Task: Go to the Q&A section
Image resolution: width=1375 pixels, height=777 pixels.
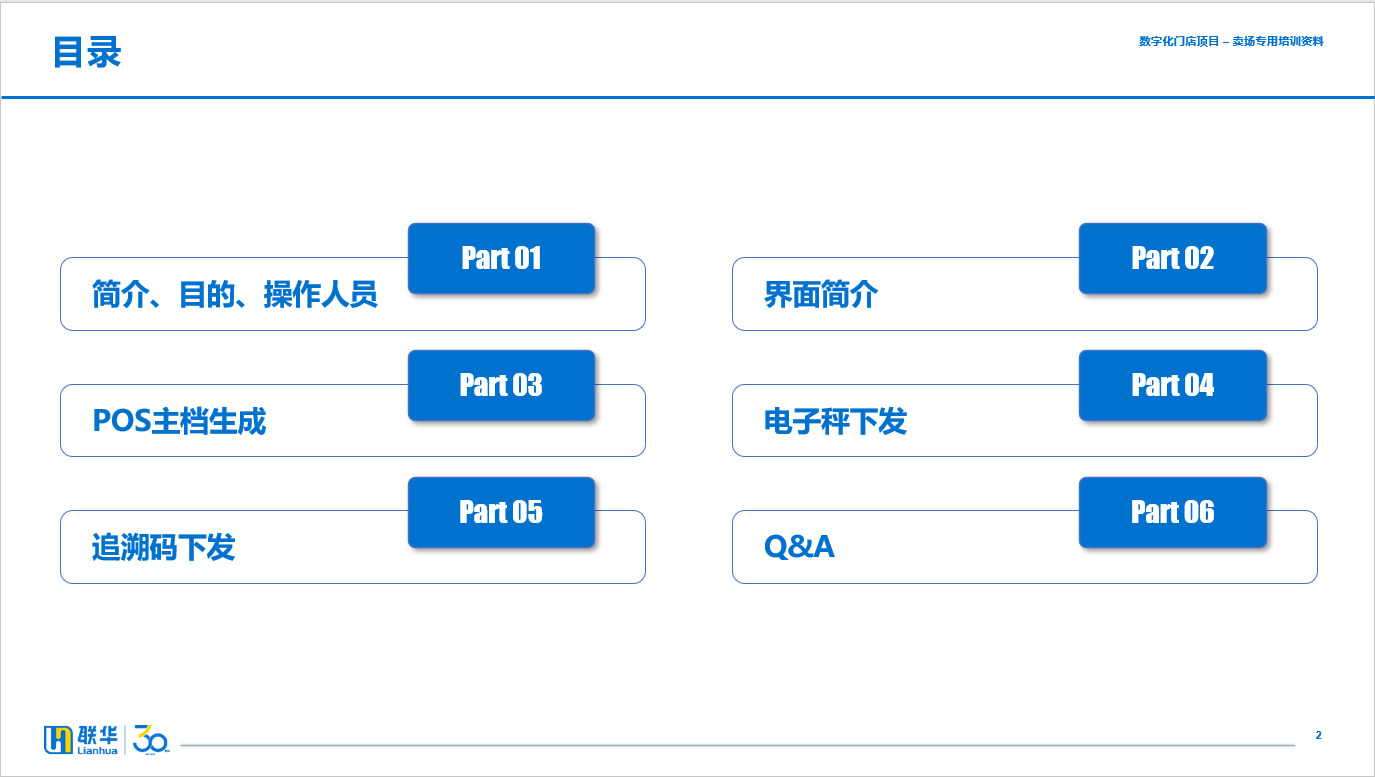Action: (x=1024, y=547)
